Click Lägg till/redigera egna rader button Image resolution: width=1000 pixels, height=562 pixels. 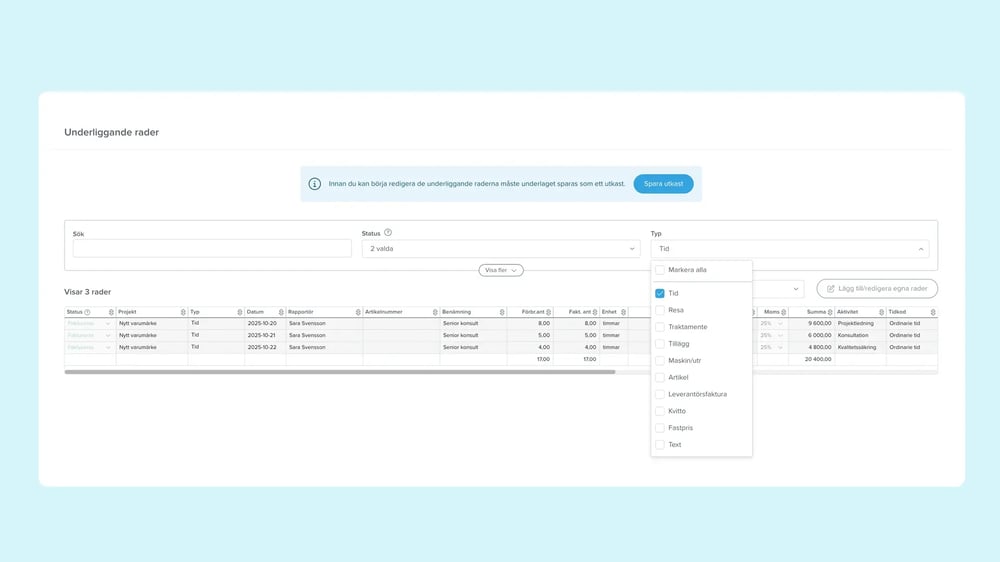pos(877,288)
